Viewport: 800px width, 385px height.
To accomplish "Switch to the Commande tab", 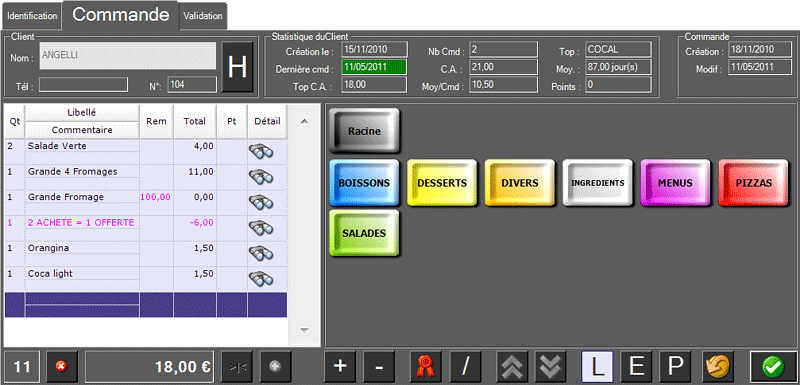I will pos(120,15).
